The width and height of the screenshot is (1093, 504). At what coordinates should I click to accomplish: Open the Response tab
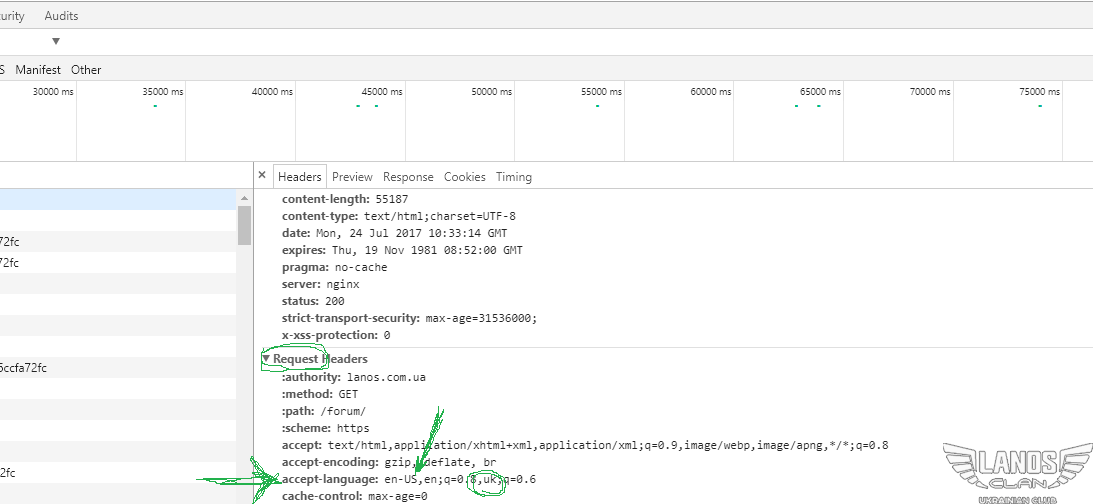click(x=408, y=177)
